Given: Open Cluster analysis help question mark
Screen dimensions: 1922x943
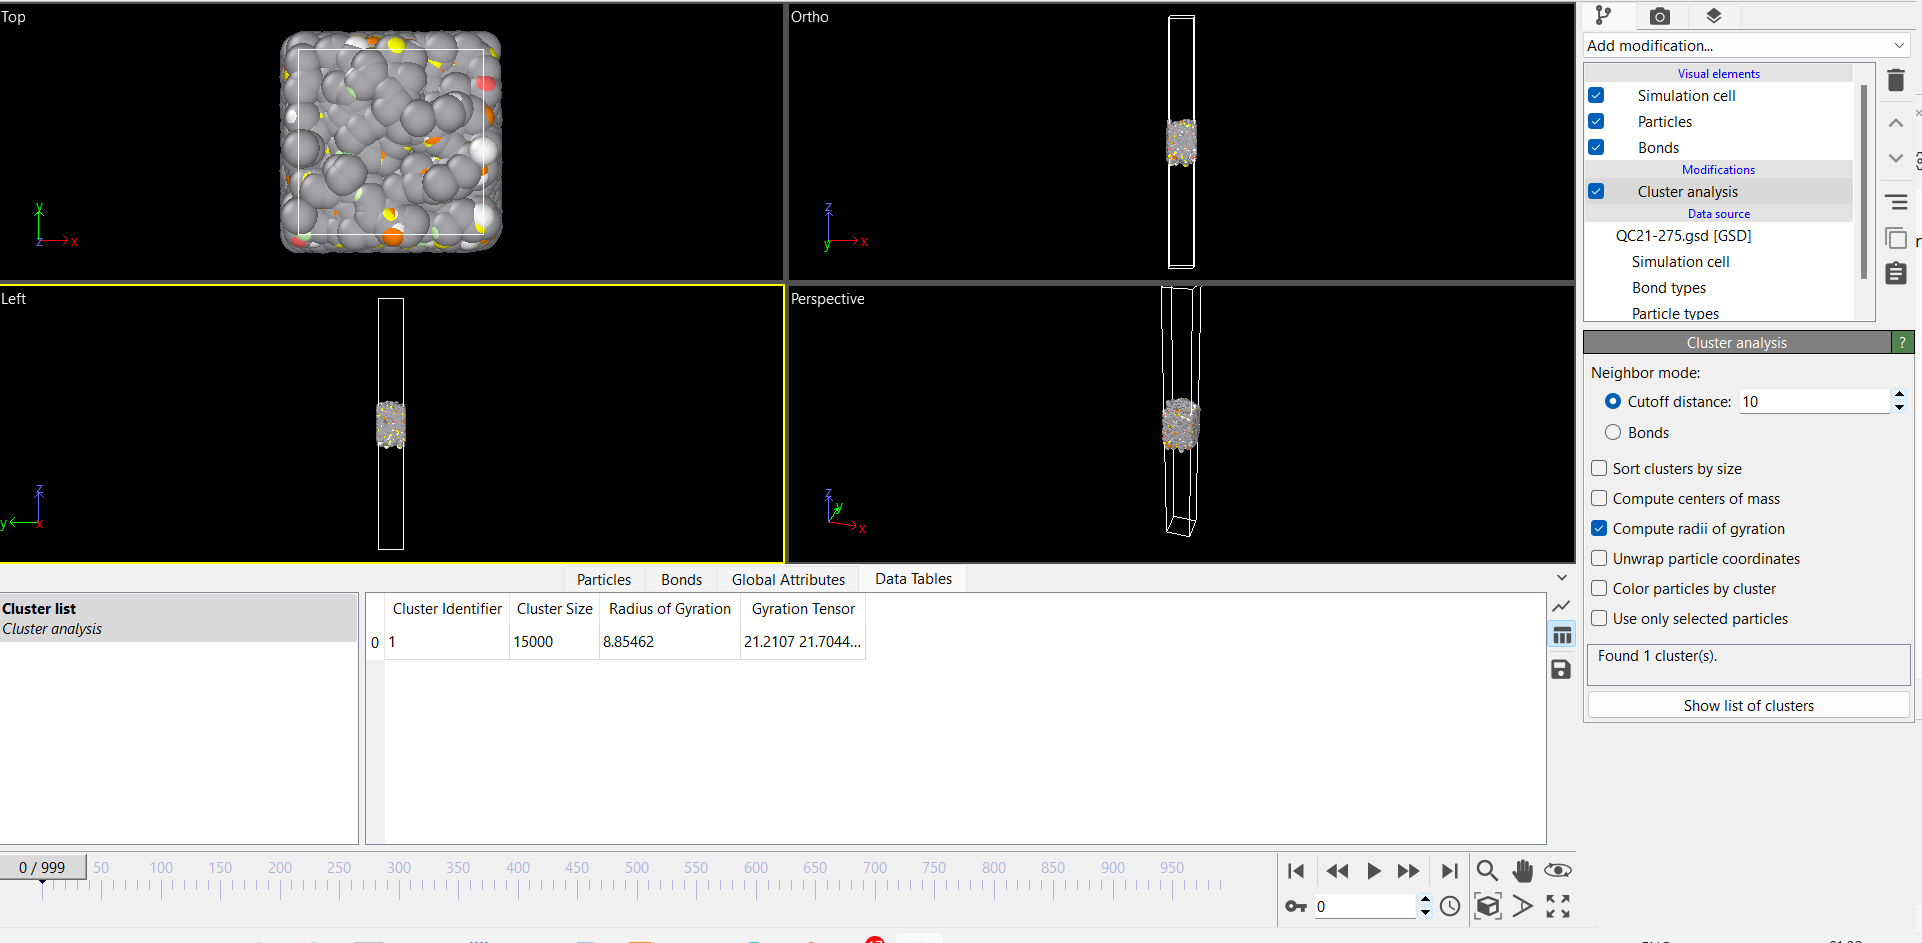Looking at the screenshot, I should pyautogui.click(x=1901, y=342).
